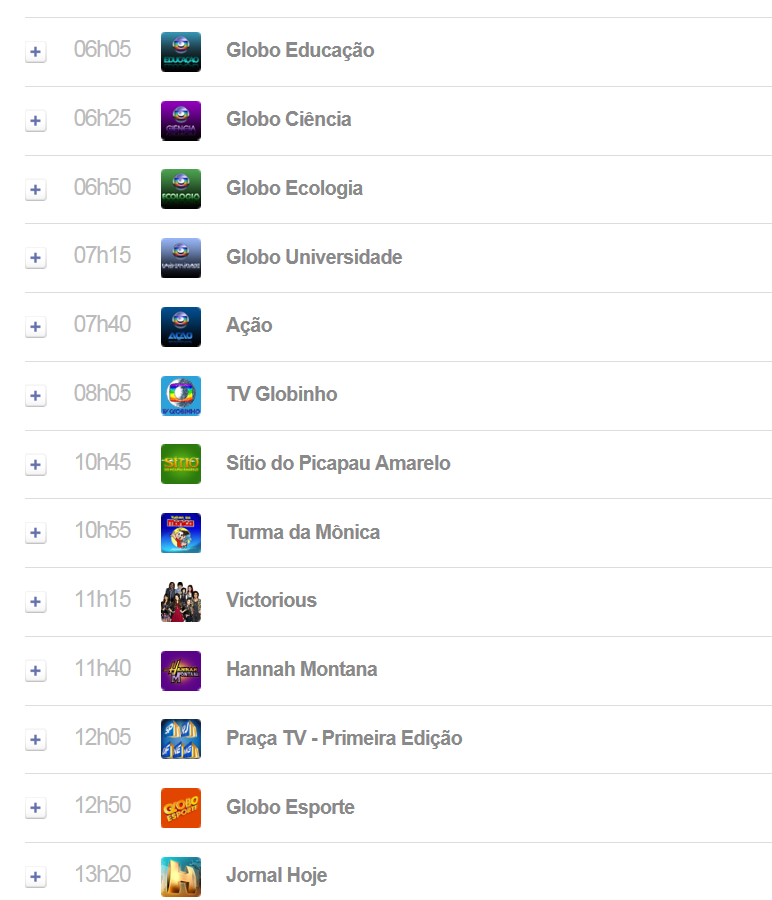The width and height of the screenshot is (772, 900).
Task: Select the green Globo Ecologia icon
Action: [181, 189]
